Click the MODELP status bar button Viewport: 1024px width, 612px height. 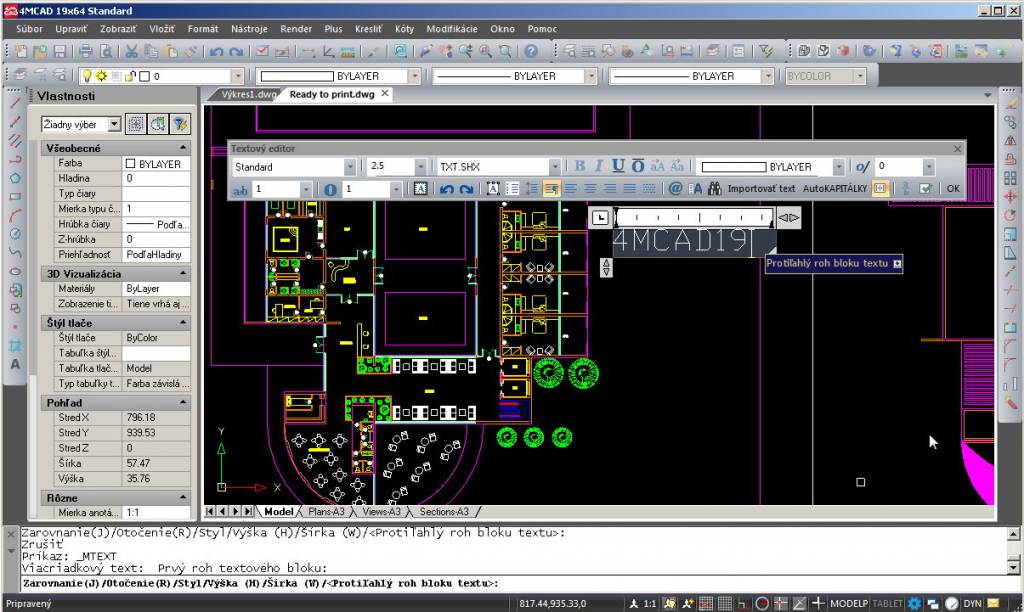click(x=849, y=604)
